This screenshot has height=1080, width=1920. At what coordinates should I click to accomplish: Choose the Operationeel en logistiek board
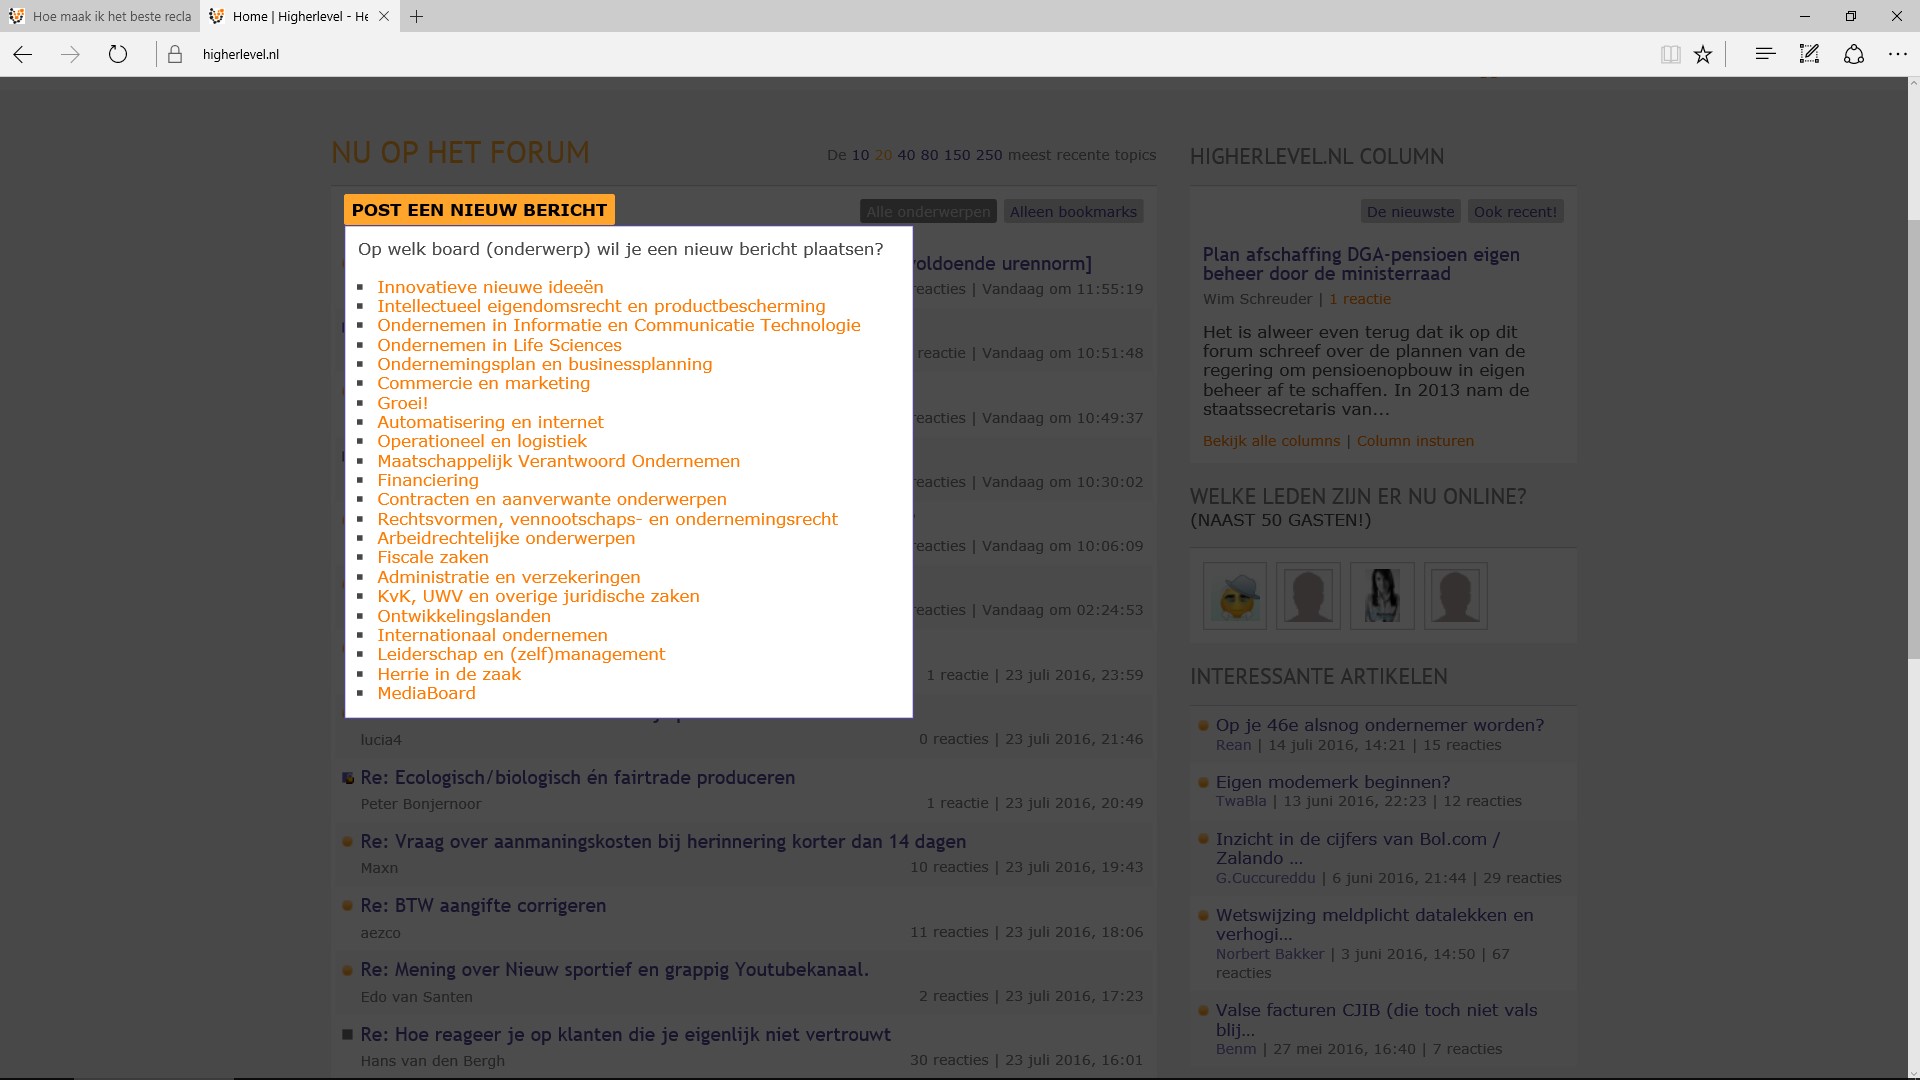pos(482,441)
